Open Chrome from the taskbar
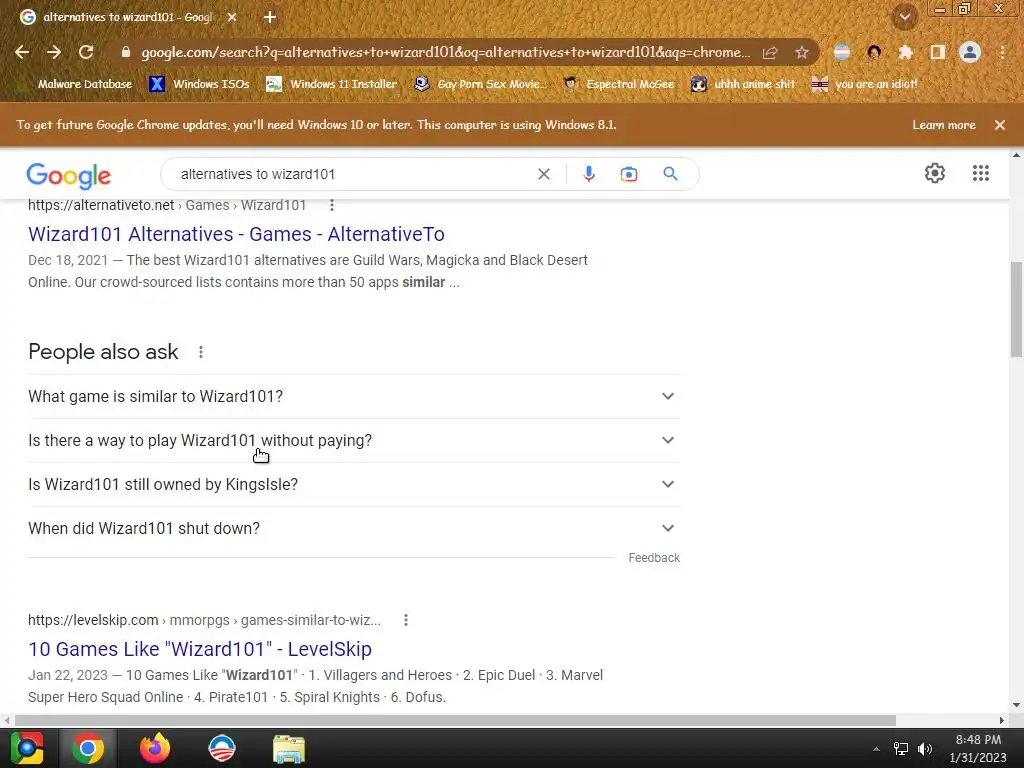Image resolution: width=1024 pixels, height=768 pixels. pyautogui.click(x=88, y=748)
